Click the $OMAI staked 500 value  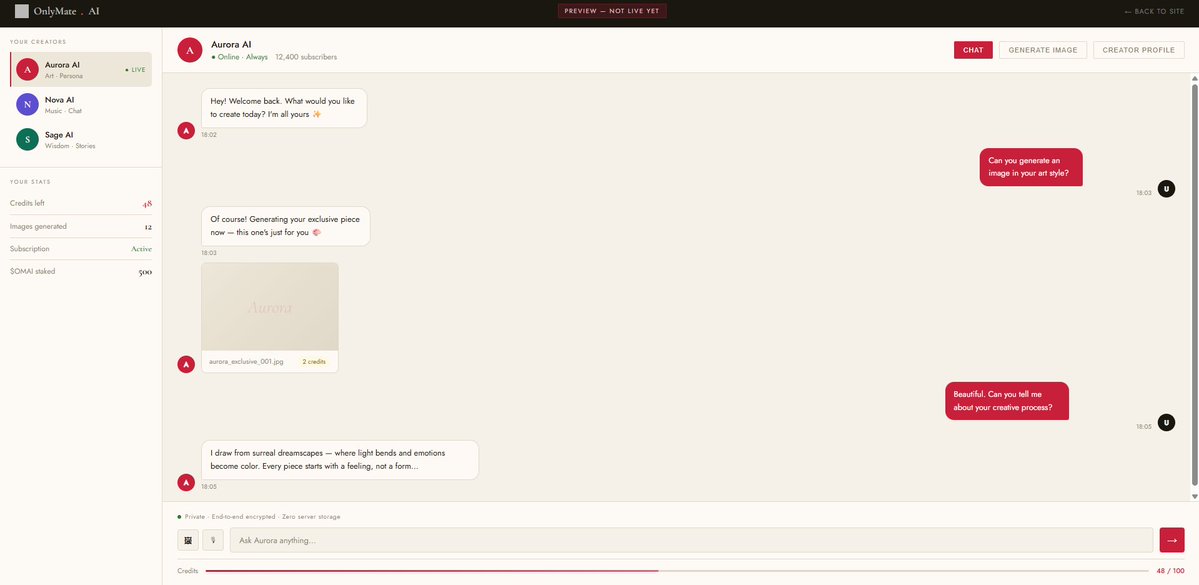pyautogui.click(x=145, y=271)
